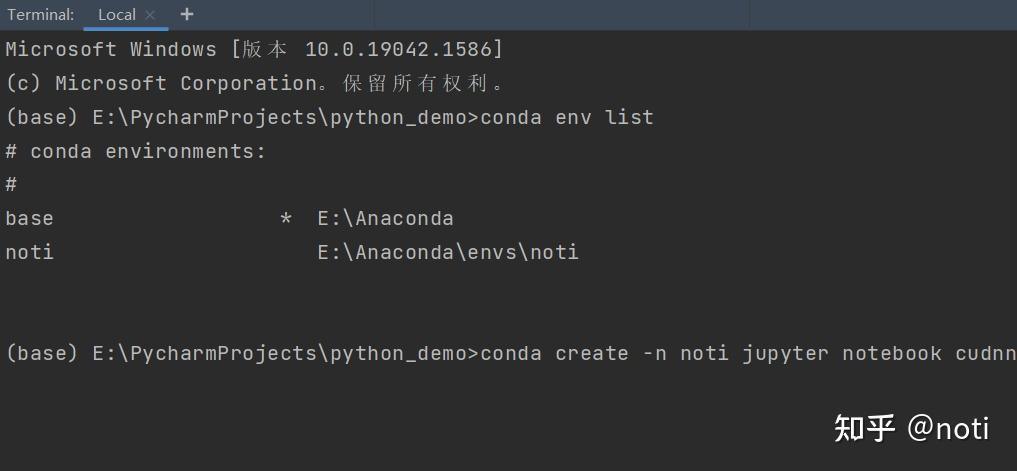1017x471 pixels.
Task: Click the Zhihu @noti watermark
Action: (x=911, y=428)
